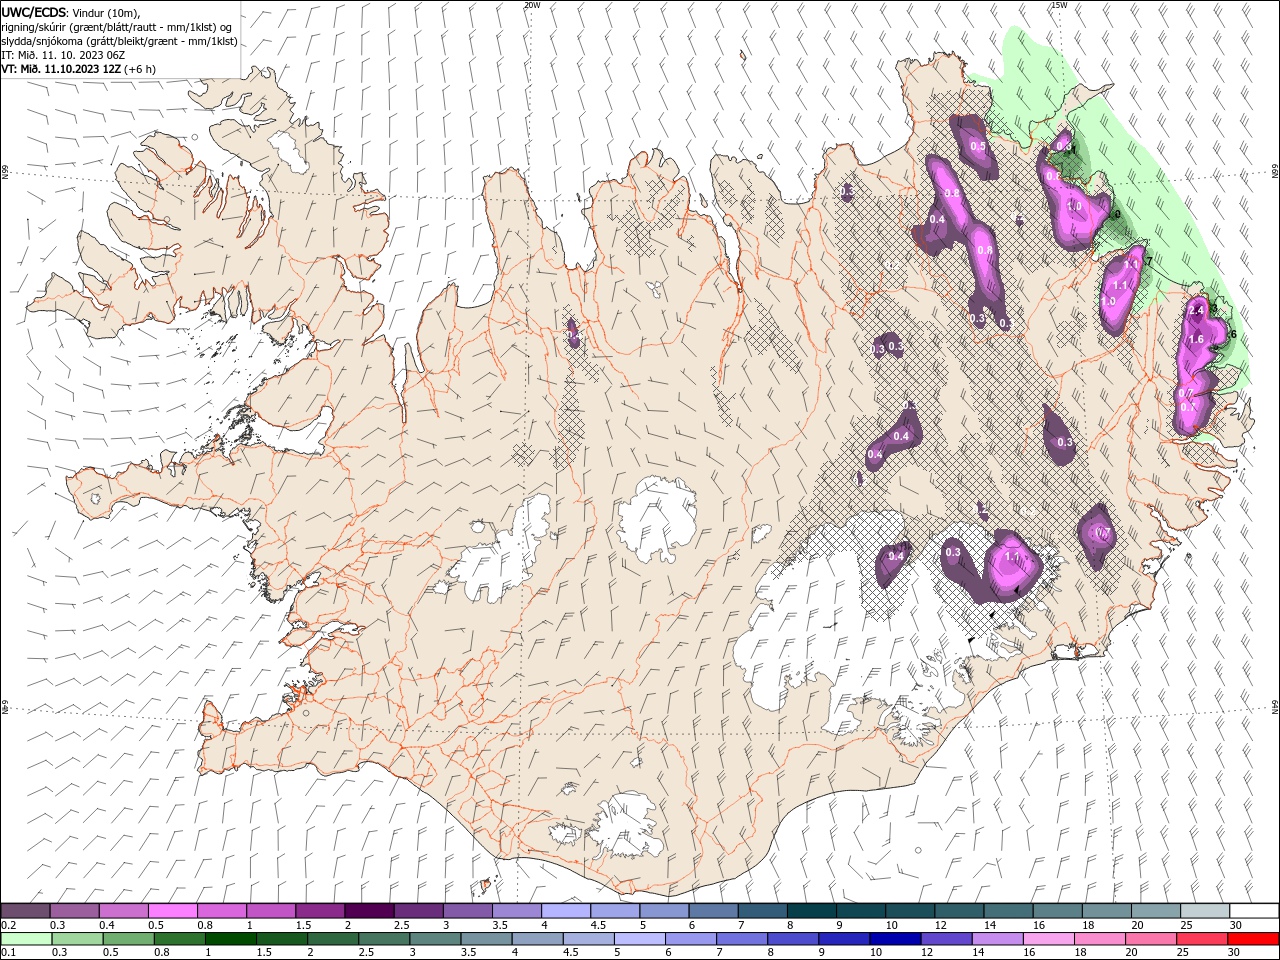Pick the pink rain legend swatch labeled 18
Viewport: 1280px width, 960px height.
(x=1099, y=939)
